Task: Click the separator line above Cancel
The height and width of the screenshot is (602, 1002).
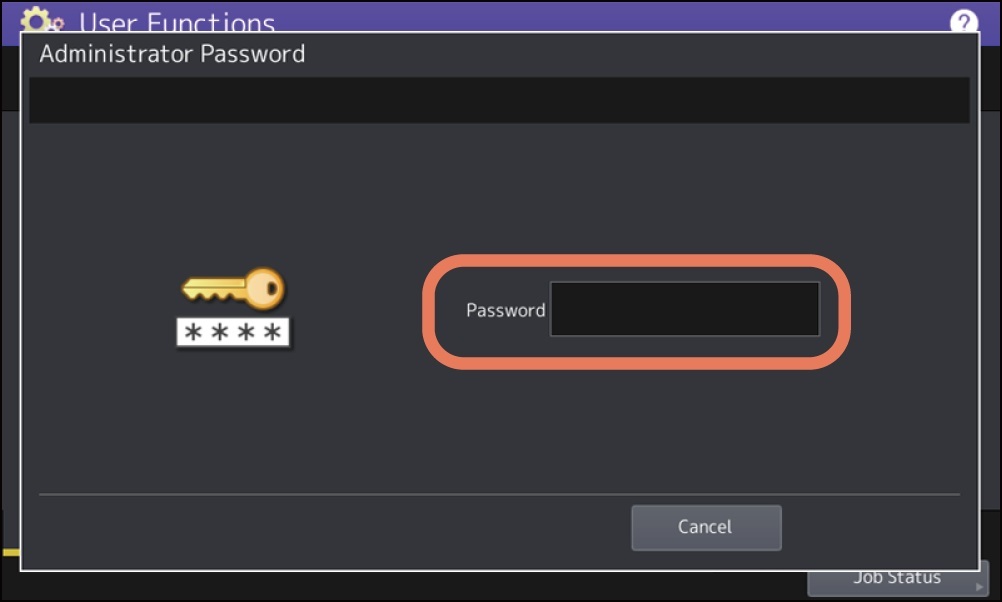Action: 499,494
